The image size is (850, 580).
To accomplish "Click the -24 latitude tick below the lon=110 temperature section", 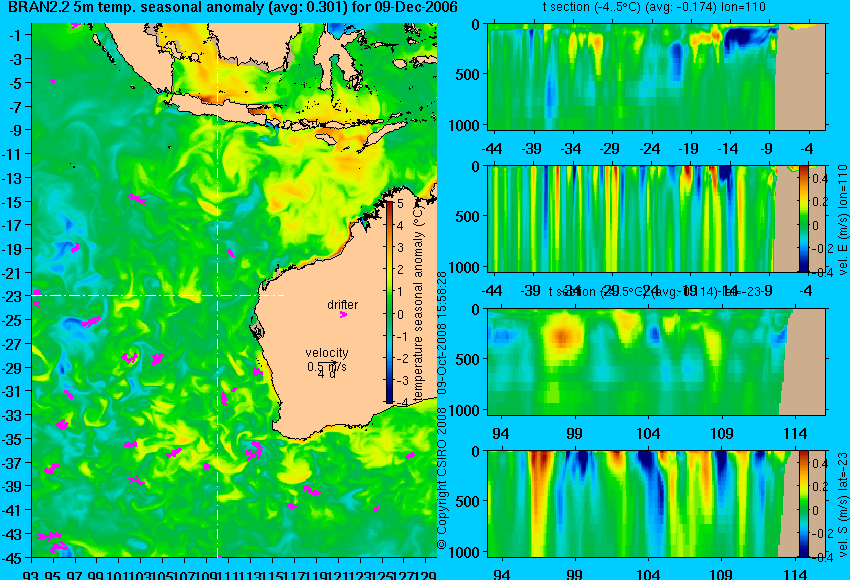I will coord(649,149).
